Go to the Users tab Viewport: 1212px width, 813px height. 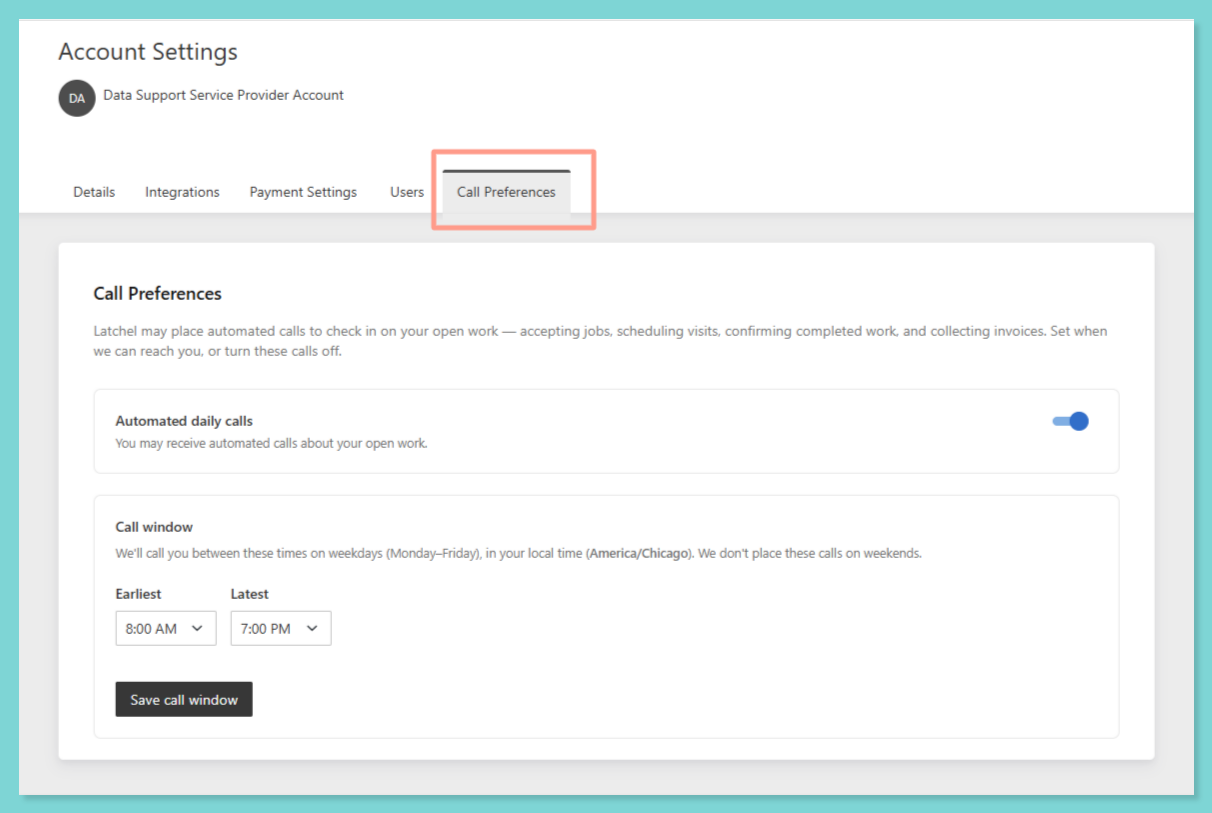click(x=407, y=192)
